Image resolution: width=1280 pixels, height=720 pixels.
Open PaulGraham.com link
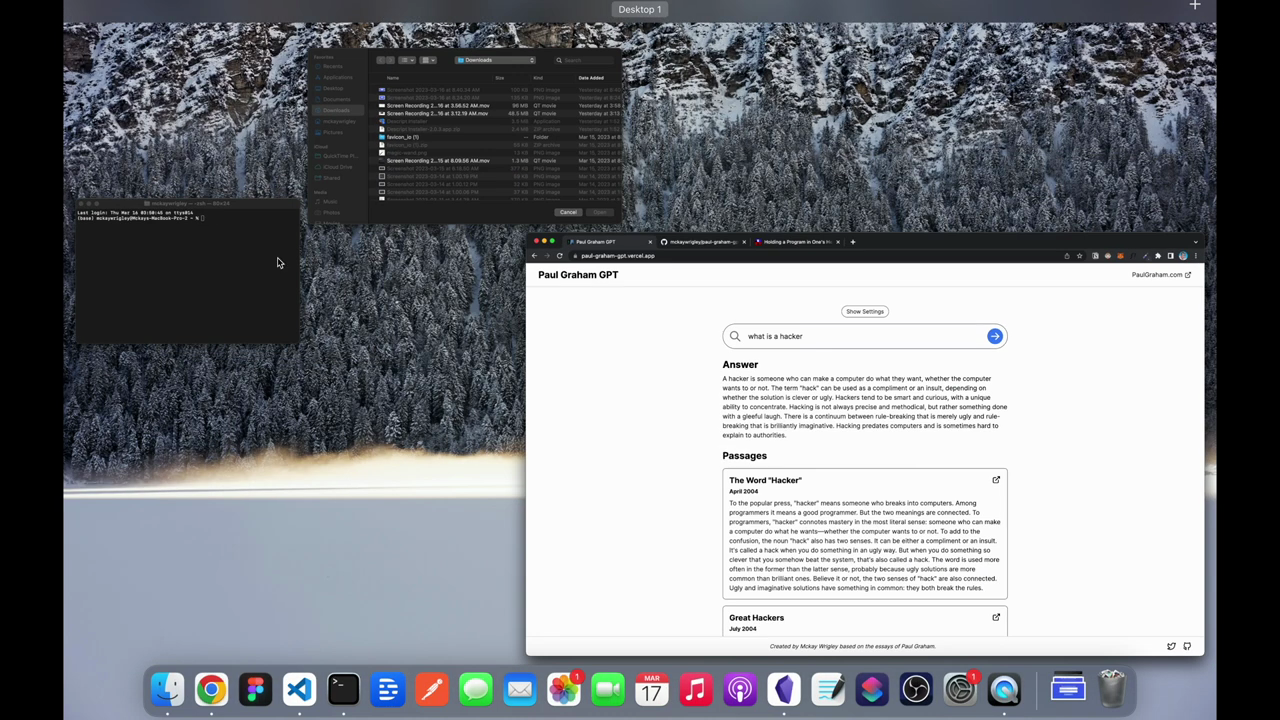tap(1161, 275)
